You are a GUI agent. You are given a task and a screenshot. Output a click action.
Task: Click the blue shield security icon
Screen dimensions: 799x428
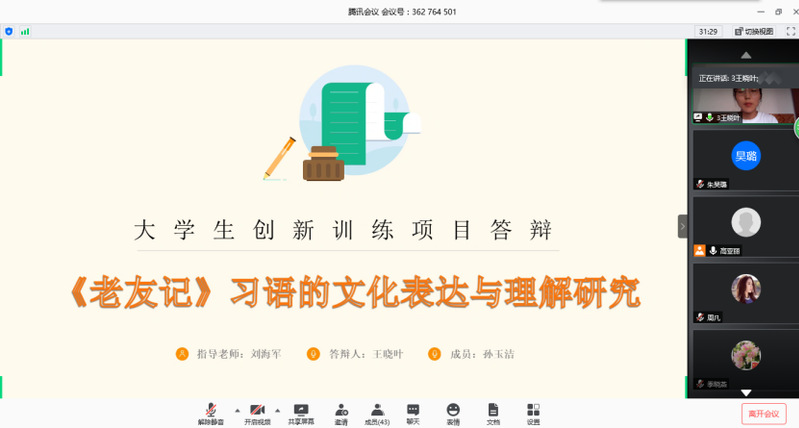9,31
